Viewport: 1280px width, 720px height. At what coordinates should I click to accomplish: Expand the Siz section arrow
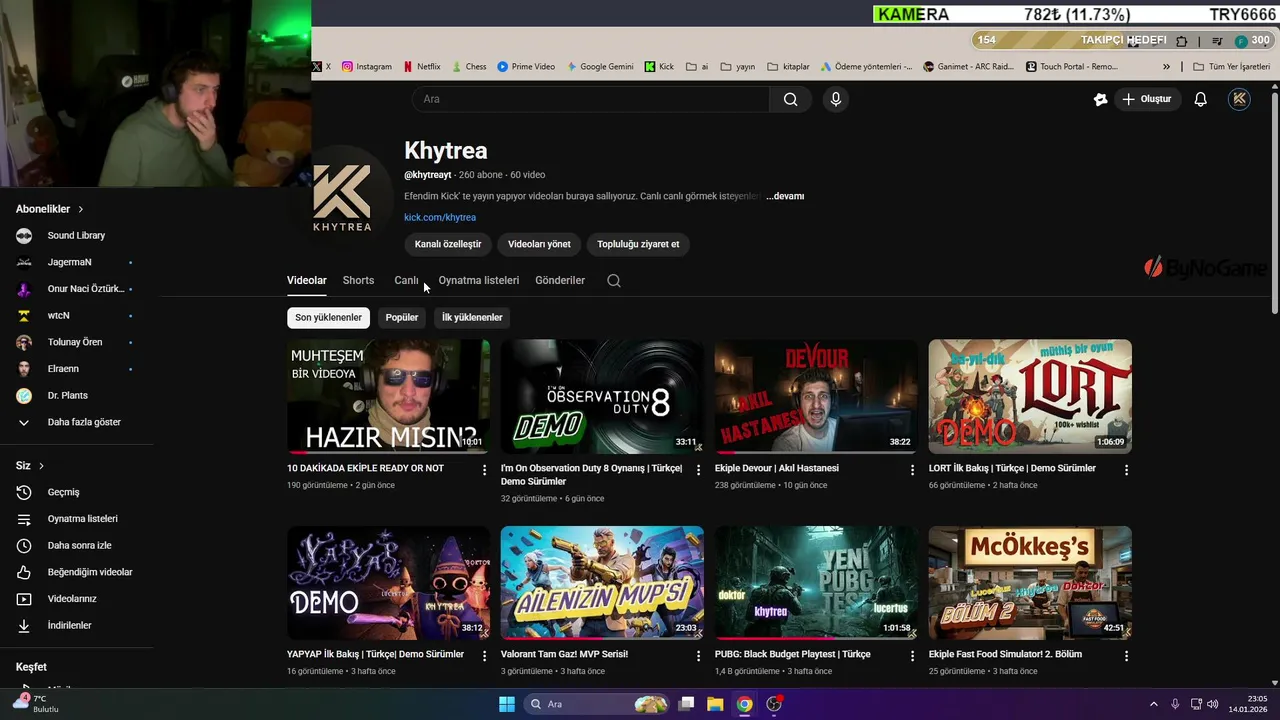pos(41,466)
